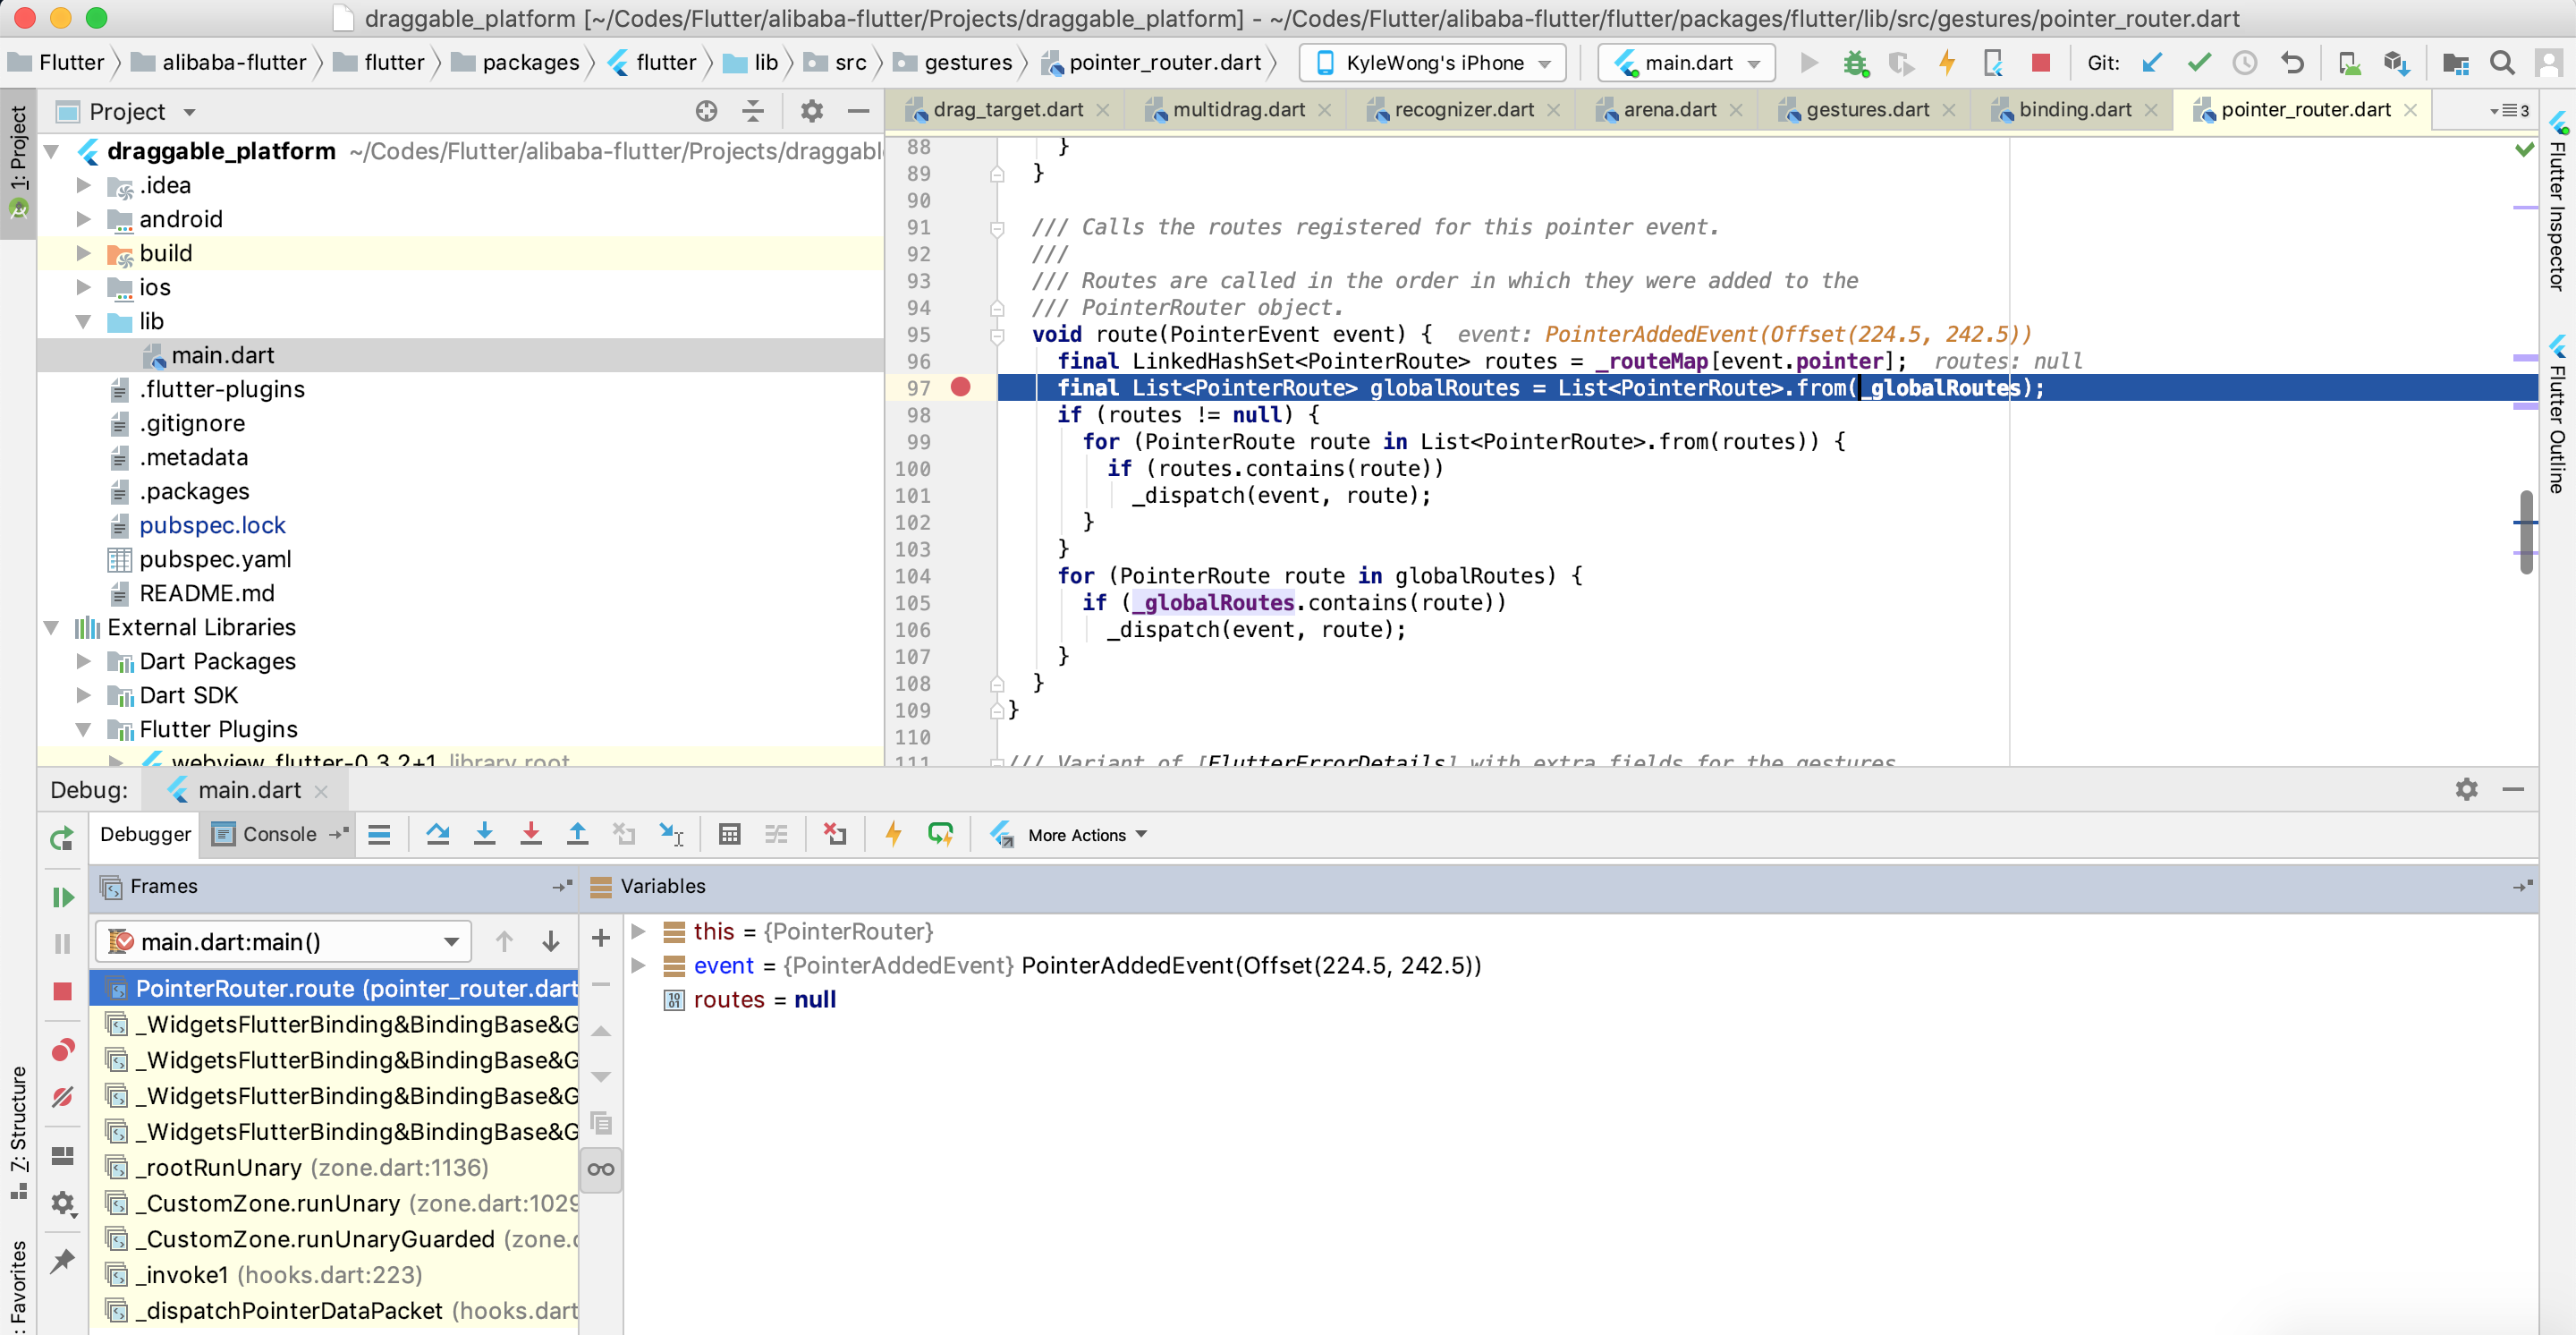The height and width of the screenshot is (1335, 2576).
Task: Step over the current line in debugger
Action: (x=437, y=834)
